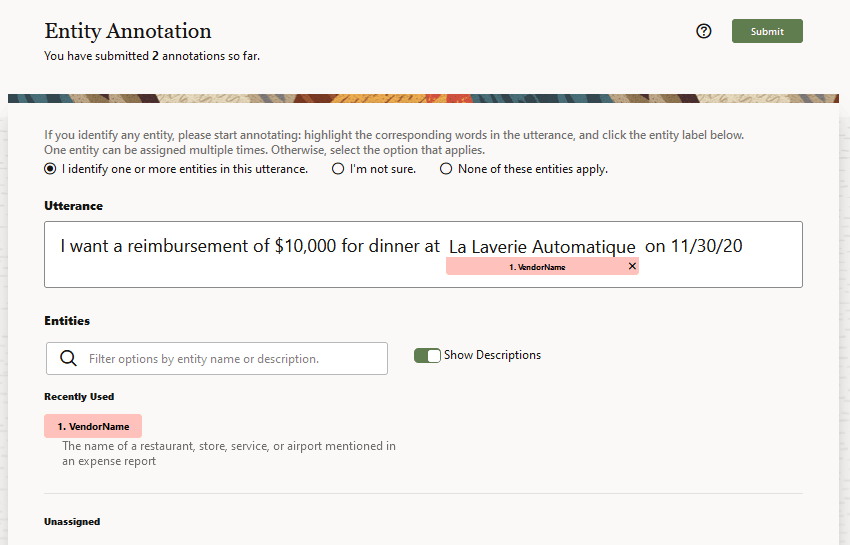Click the "$10,000" amount in the utterance
The image size is (850, 545).
[305, 246]
